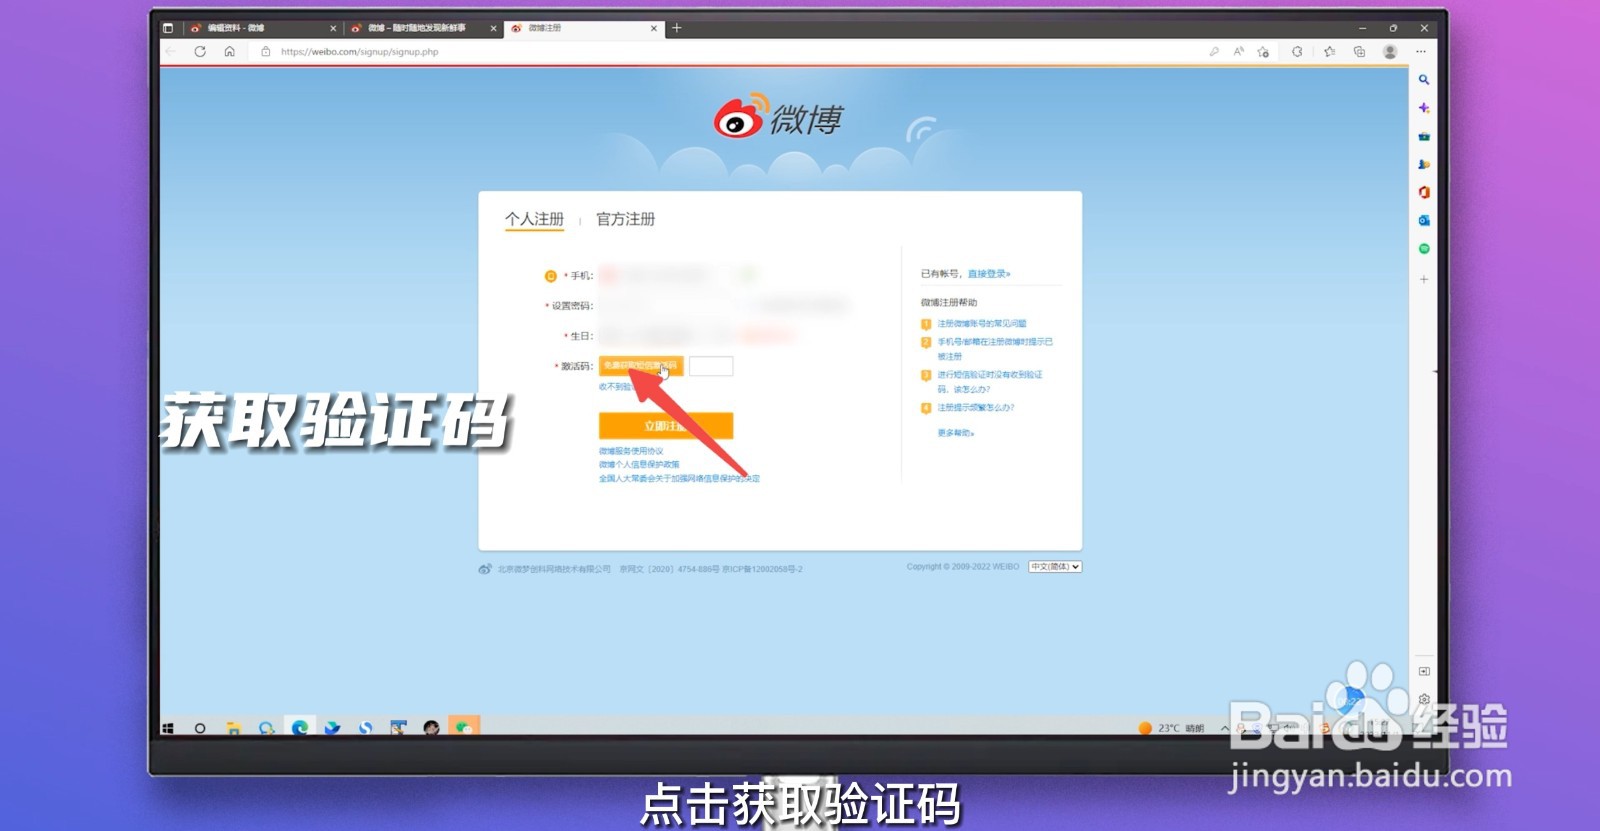Click the 23°C weather widget in taskbar
Viewport: 1600px width, 831px height.
1171,728
